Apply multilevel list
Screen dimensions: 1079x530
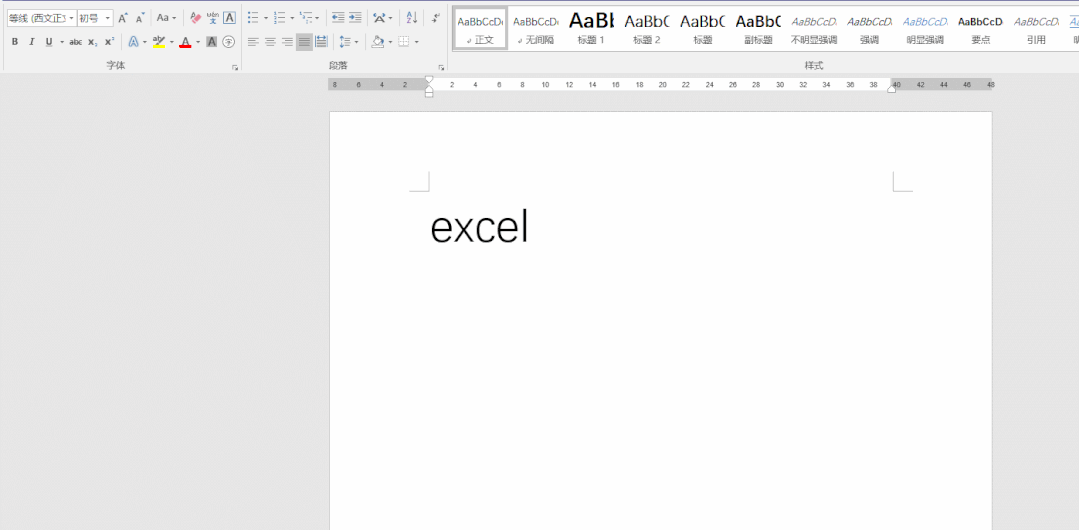(x=306, y=18)
